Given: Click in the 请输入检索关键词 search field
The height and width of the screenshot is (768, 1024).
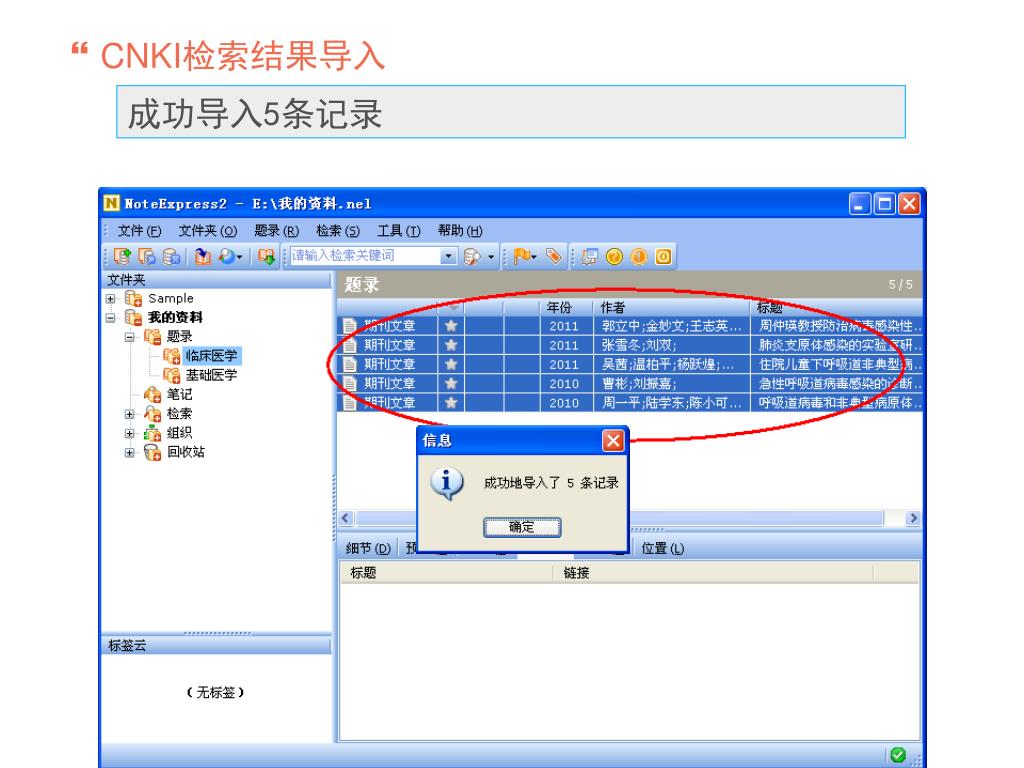Looking at the screenshot, I should coord(364,256).
